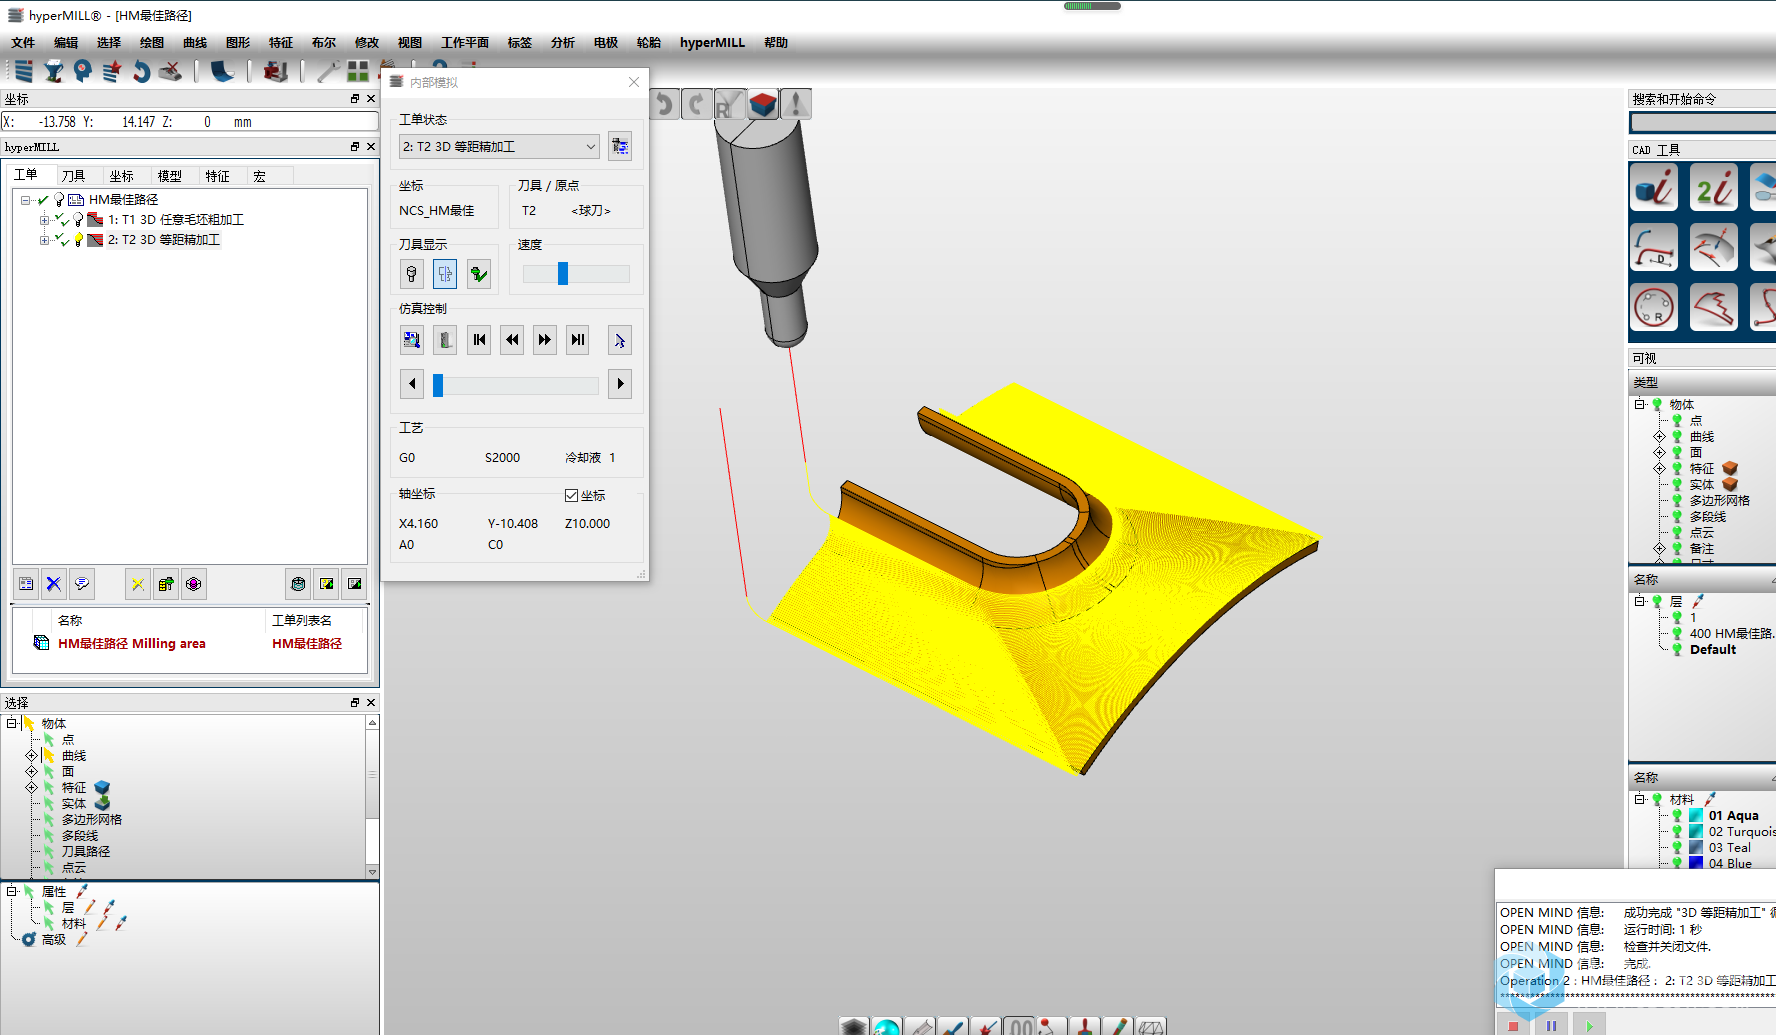The height and width of the screenshot is (1035, 1776).
Task: Open the hyperMILL menu
Action: click(712, 43)
